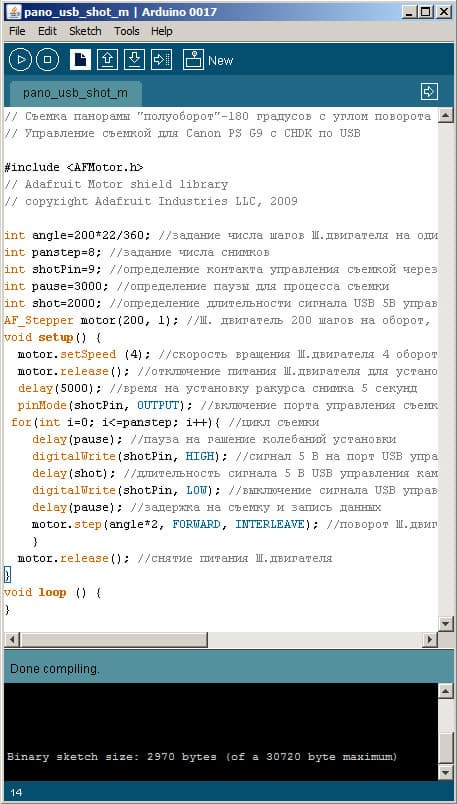Viewport: 457px width, 804px height.
Task: Open the Help menu
Action: 162,31
